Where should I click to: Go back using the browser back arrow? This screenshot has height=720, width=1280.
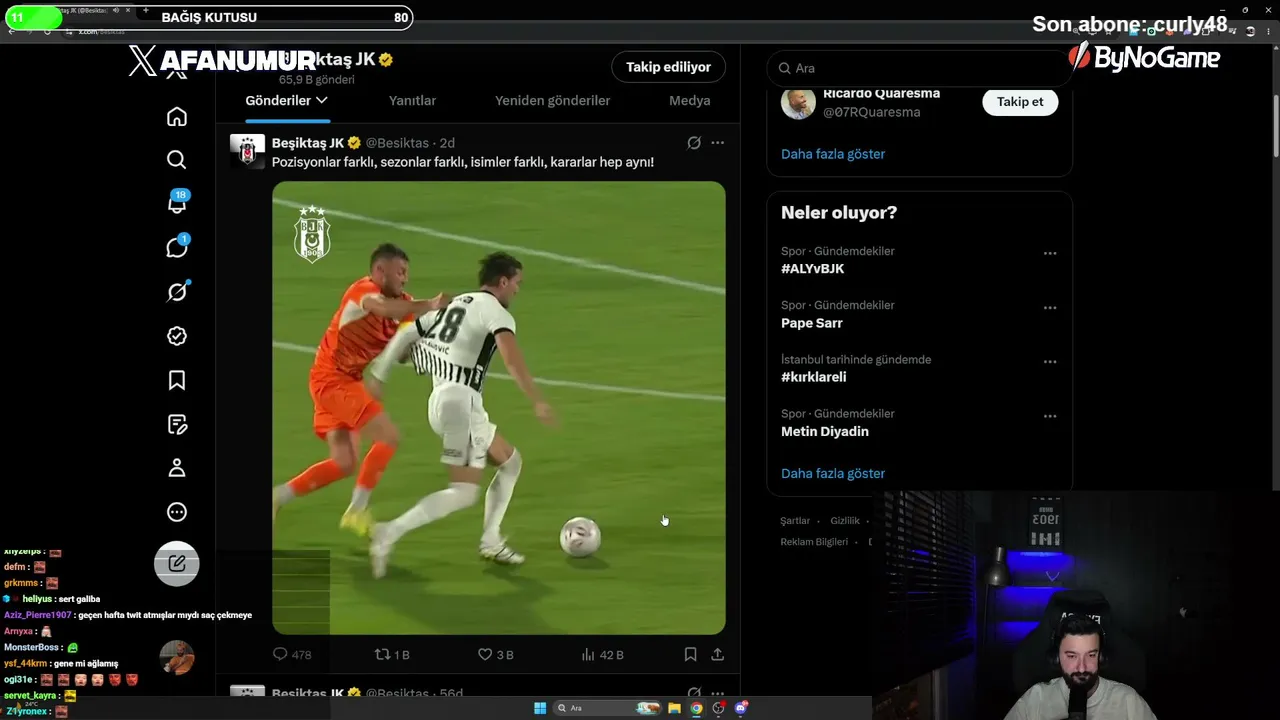click(11, 31)
